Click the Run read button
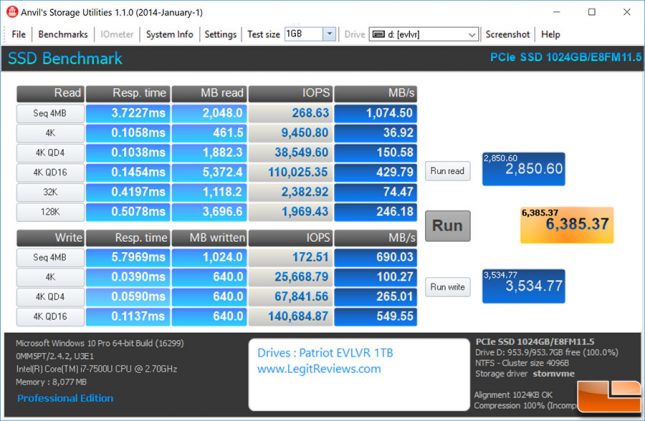Viewport: 645px width, 421px height. pyautogui.click(x=448, y=171)
